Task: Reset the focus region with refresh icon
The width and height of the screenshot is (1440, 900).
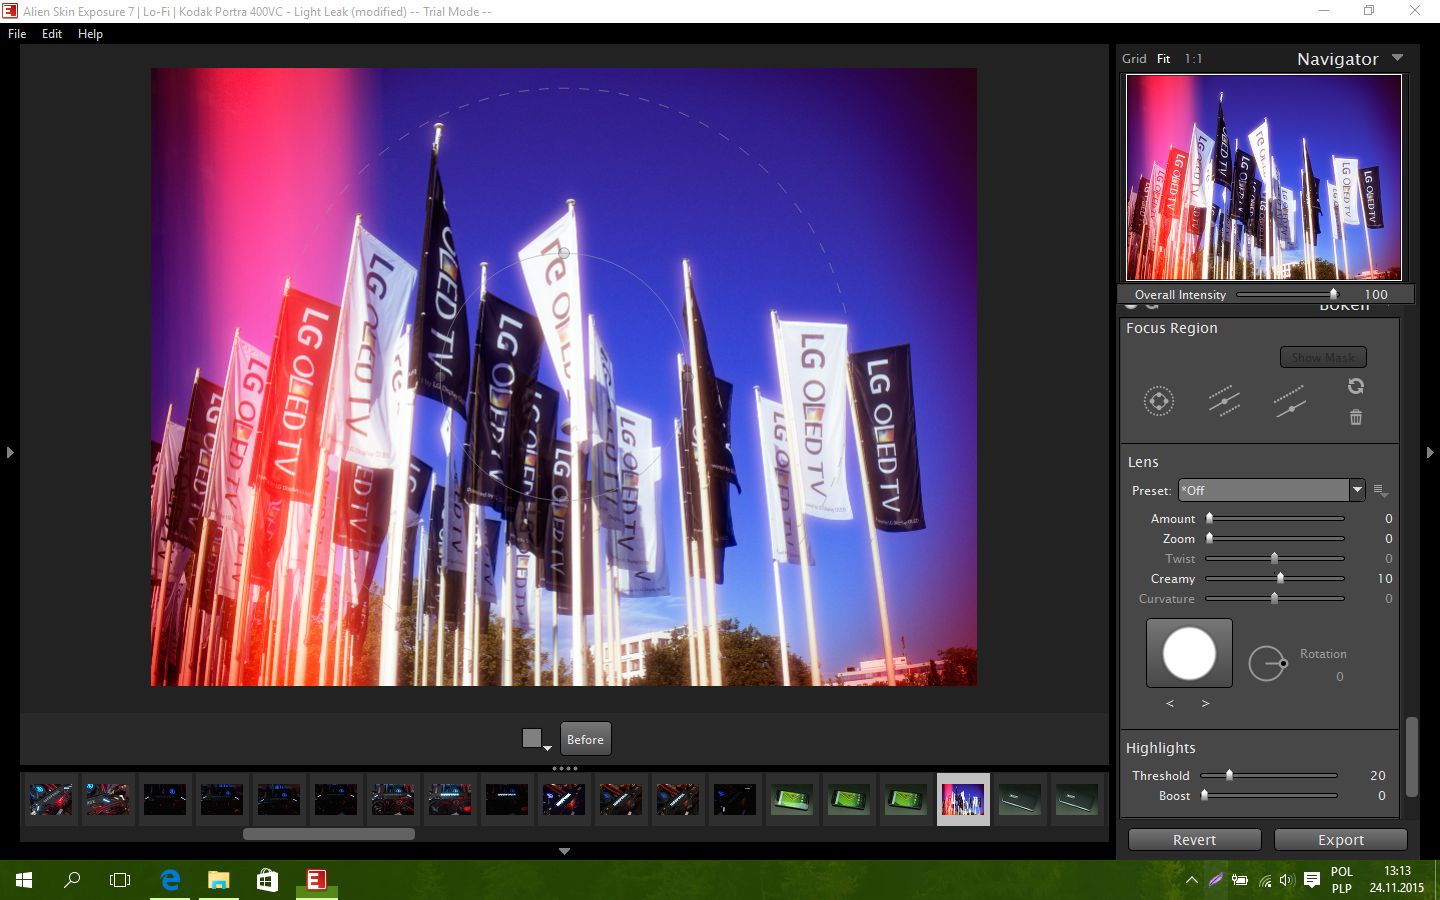Action: tap(1356, 386)
